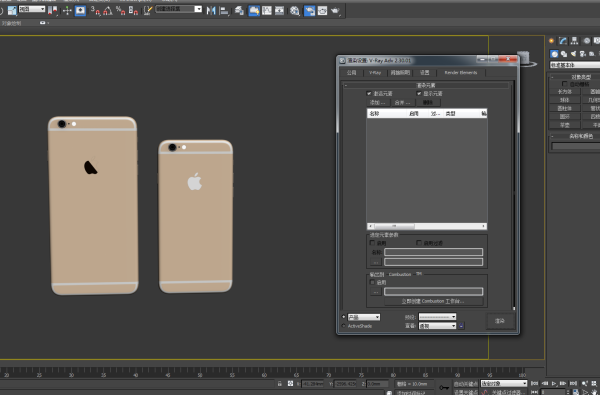
Task: Open the Production mode dropdown
Action: point(364,317)
